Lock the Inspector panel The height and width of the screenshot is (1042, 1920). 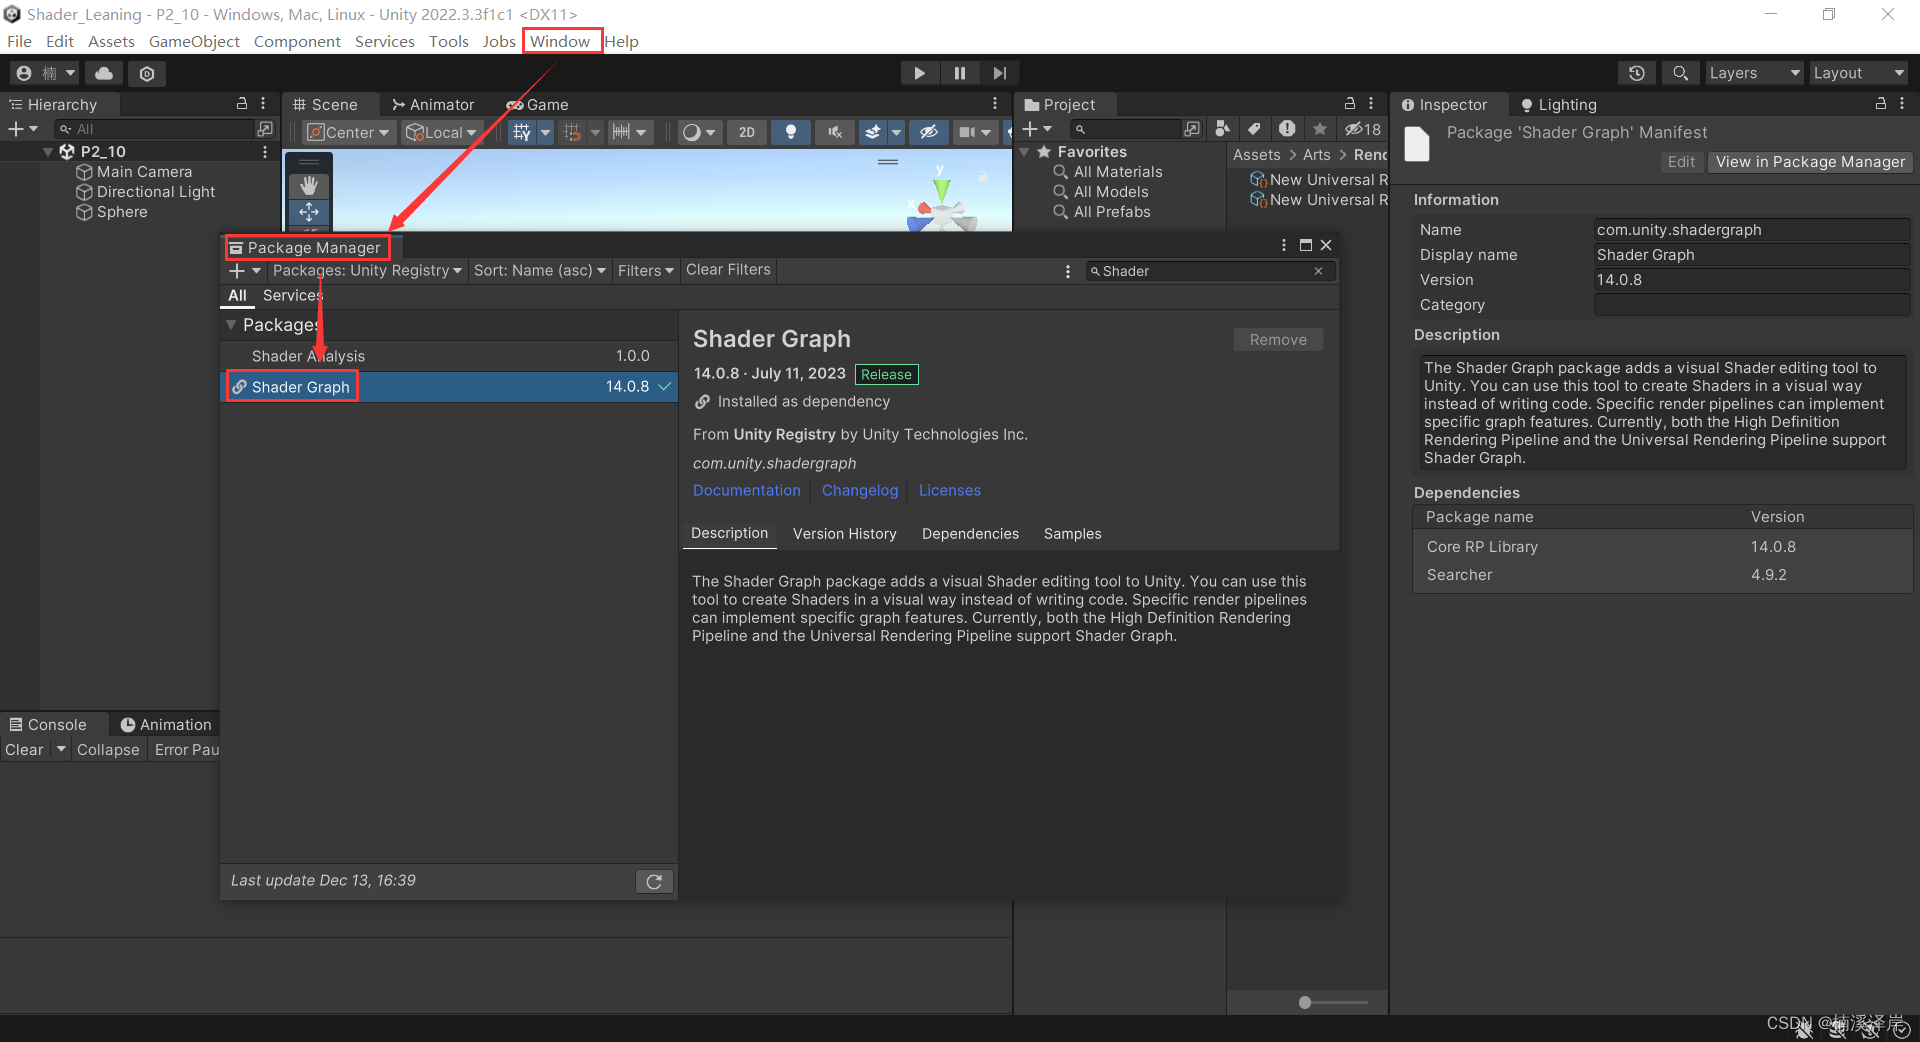[1880, 103]
